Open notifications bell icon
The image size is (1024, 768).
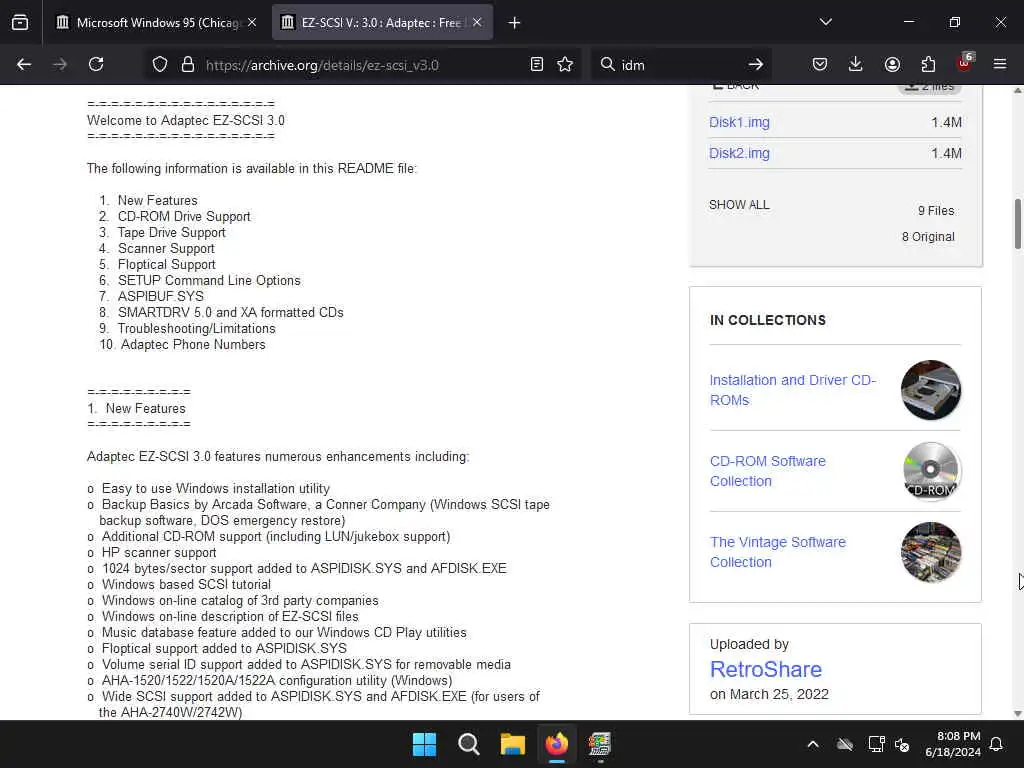(997, 744)
